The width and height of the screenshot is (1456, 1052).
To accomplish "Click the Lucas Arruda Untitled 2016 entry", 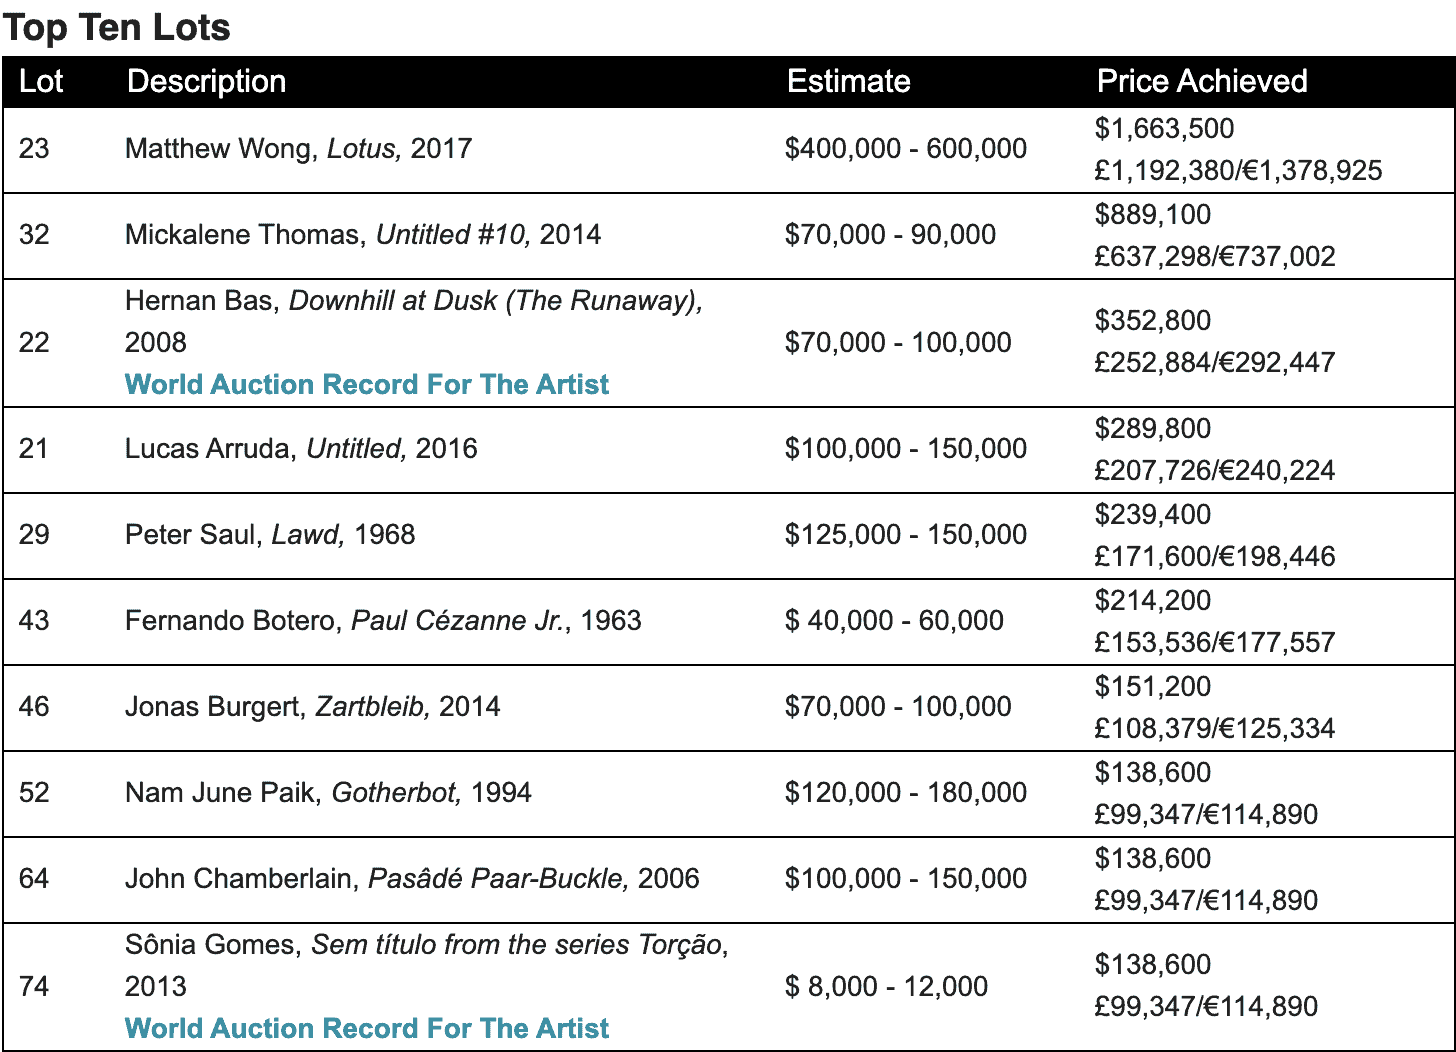I will 300,449.
